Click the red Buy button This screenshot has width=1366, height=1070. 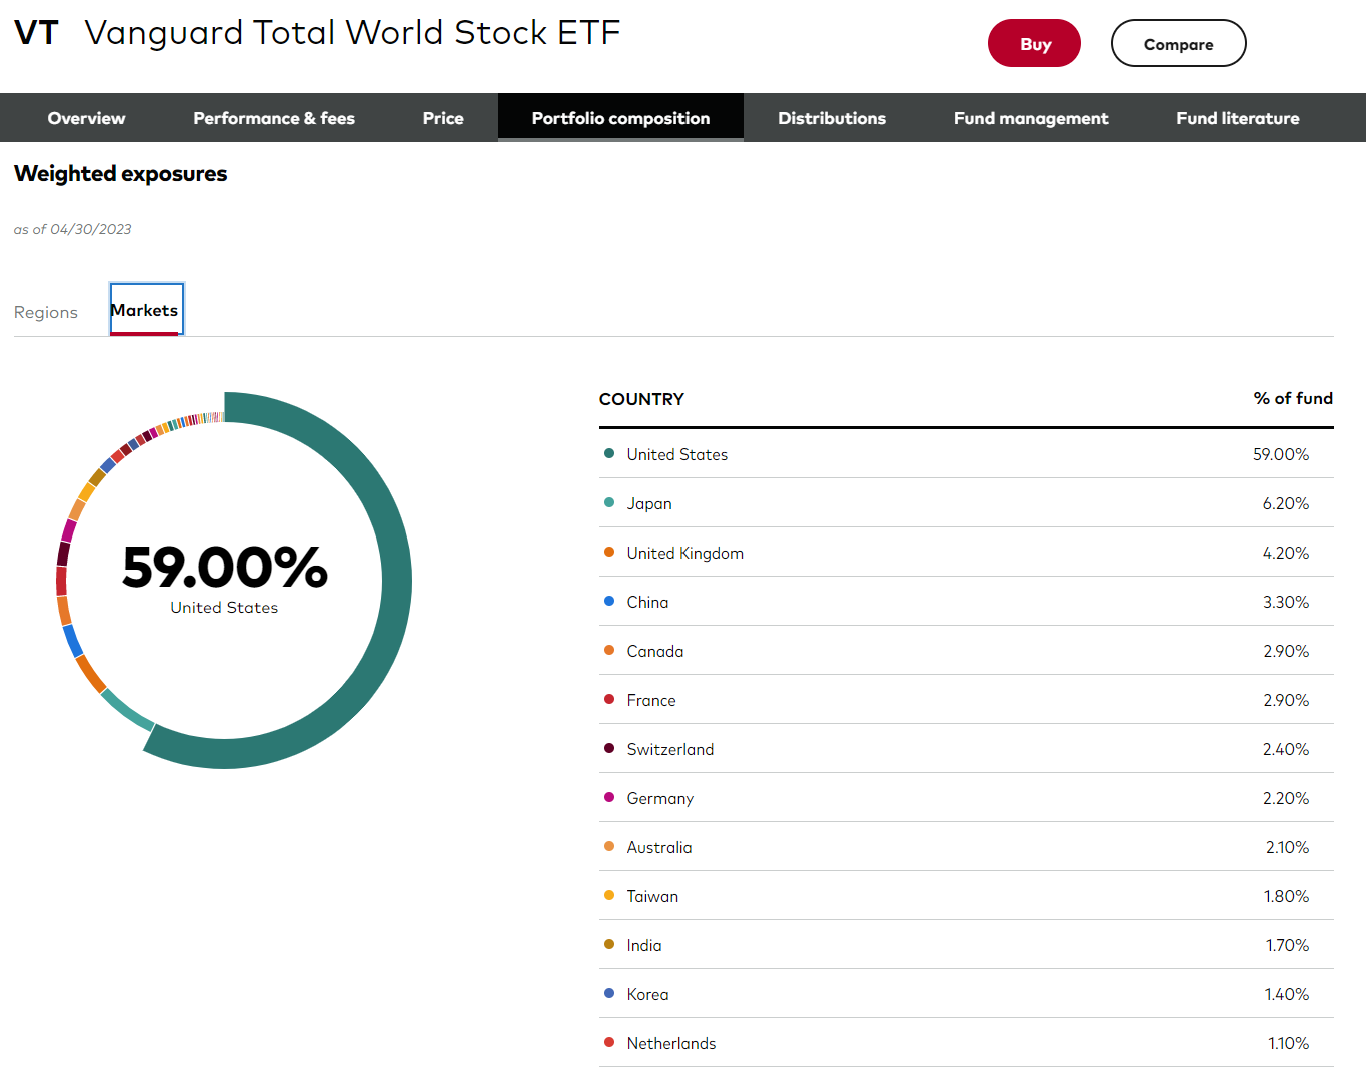point(1034,43)
